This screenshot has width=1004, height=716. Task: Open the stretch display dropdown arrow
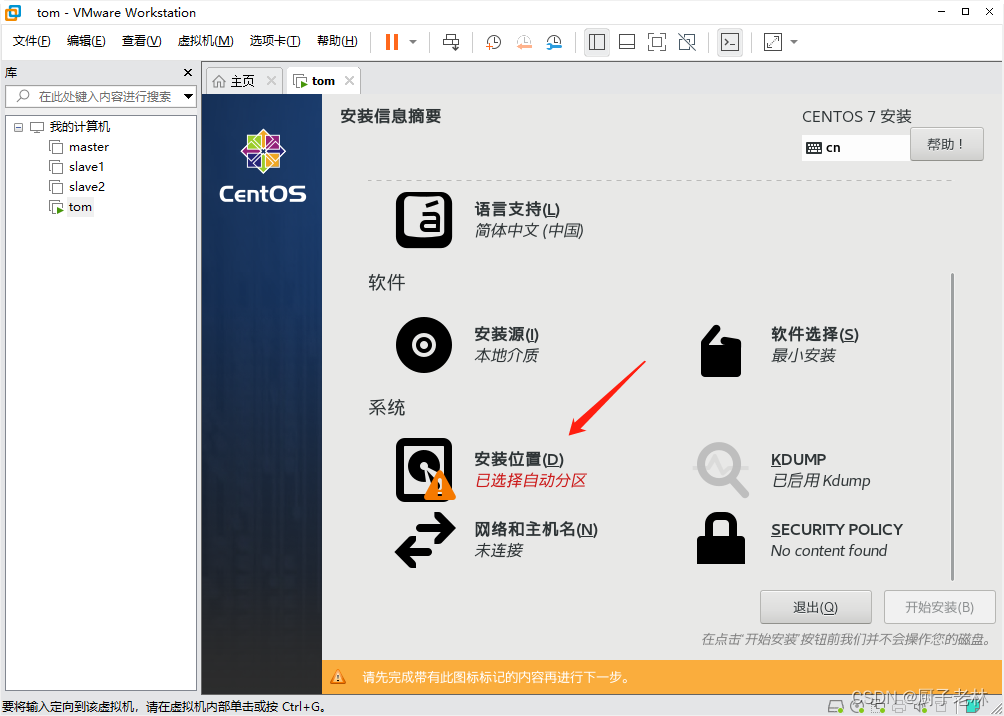coord(794,42)
